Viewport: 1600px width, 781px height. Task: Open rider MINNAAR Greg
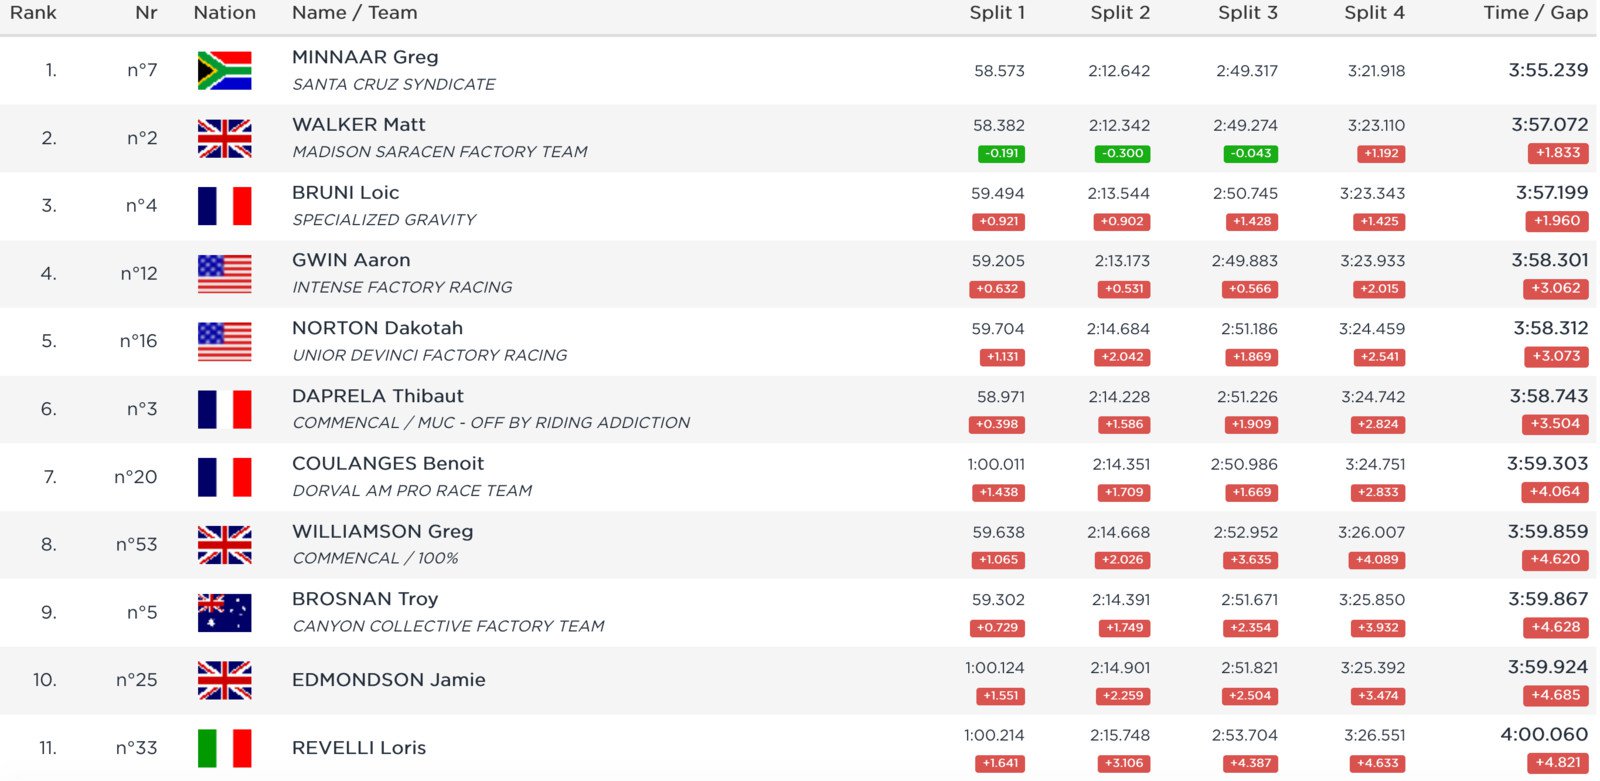pyautogui.click(x=365, y=57)
